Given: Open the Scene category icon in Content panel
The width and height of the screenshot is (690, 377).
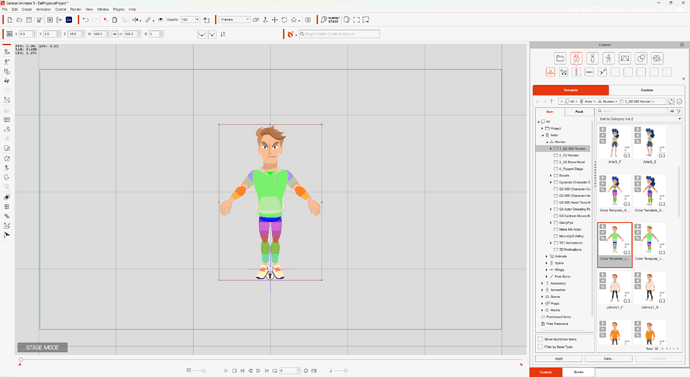Looking at the screenshot, I should point(625,58).
